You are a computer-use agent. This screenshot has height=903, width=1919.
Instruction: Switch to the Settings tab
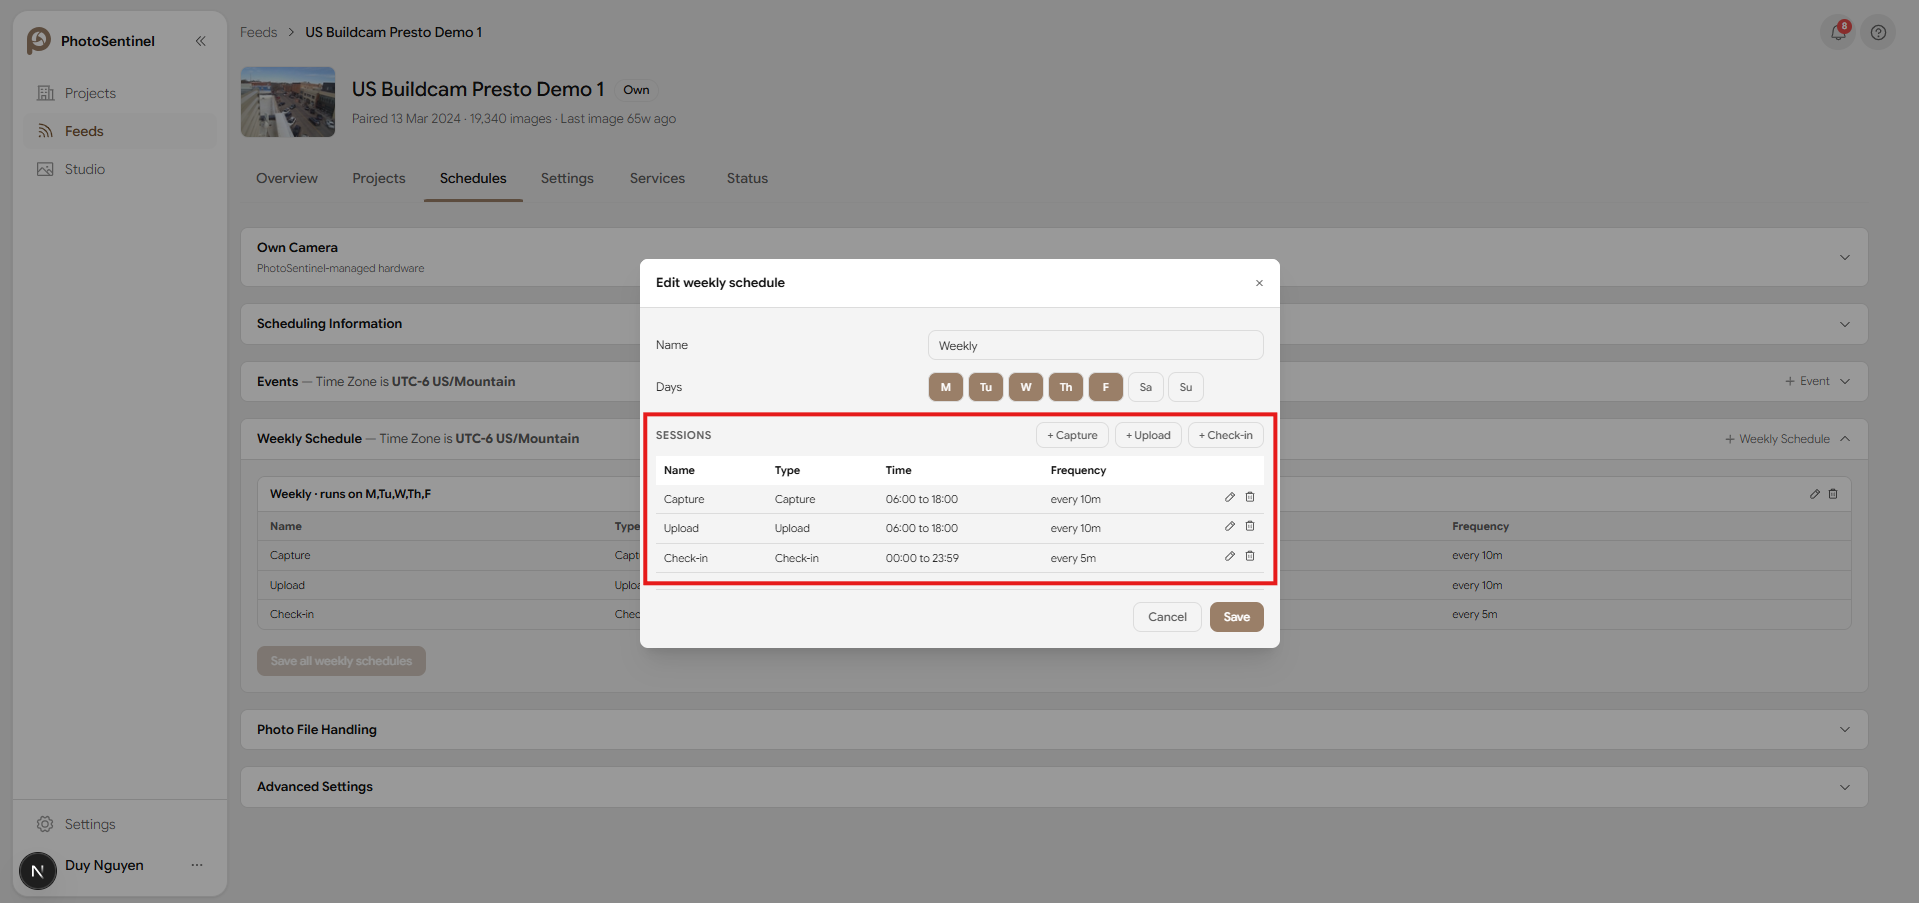tap(567, 178)
